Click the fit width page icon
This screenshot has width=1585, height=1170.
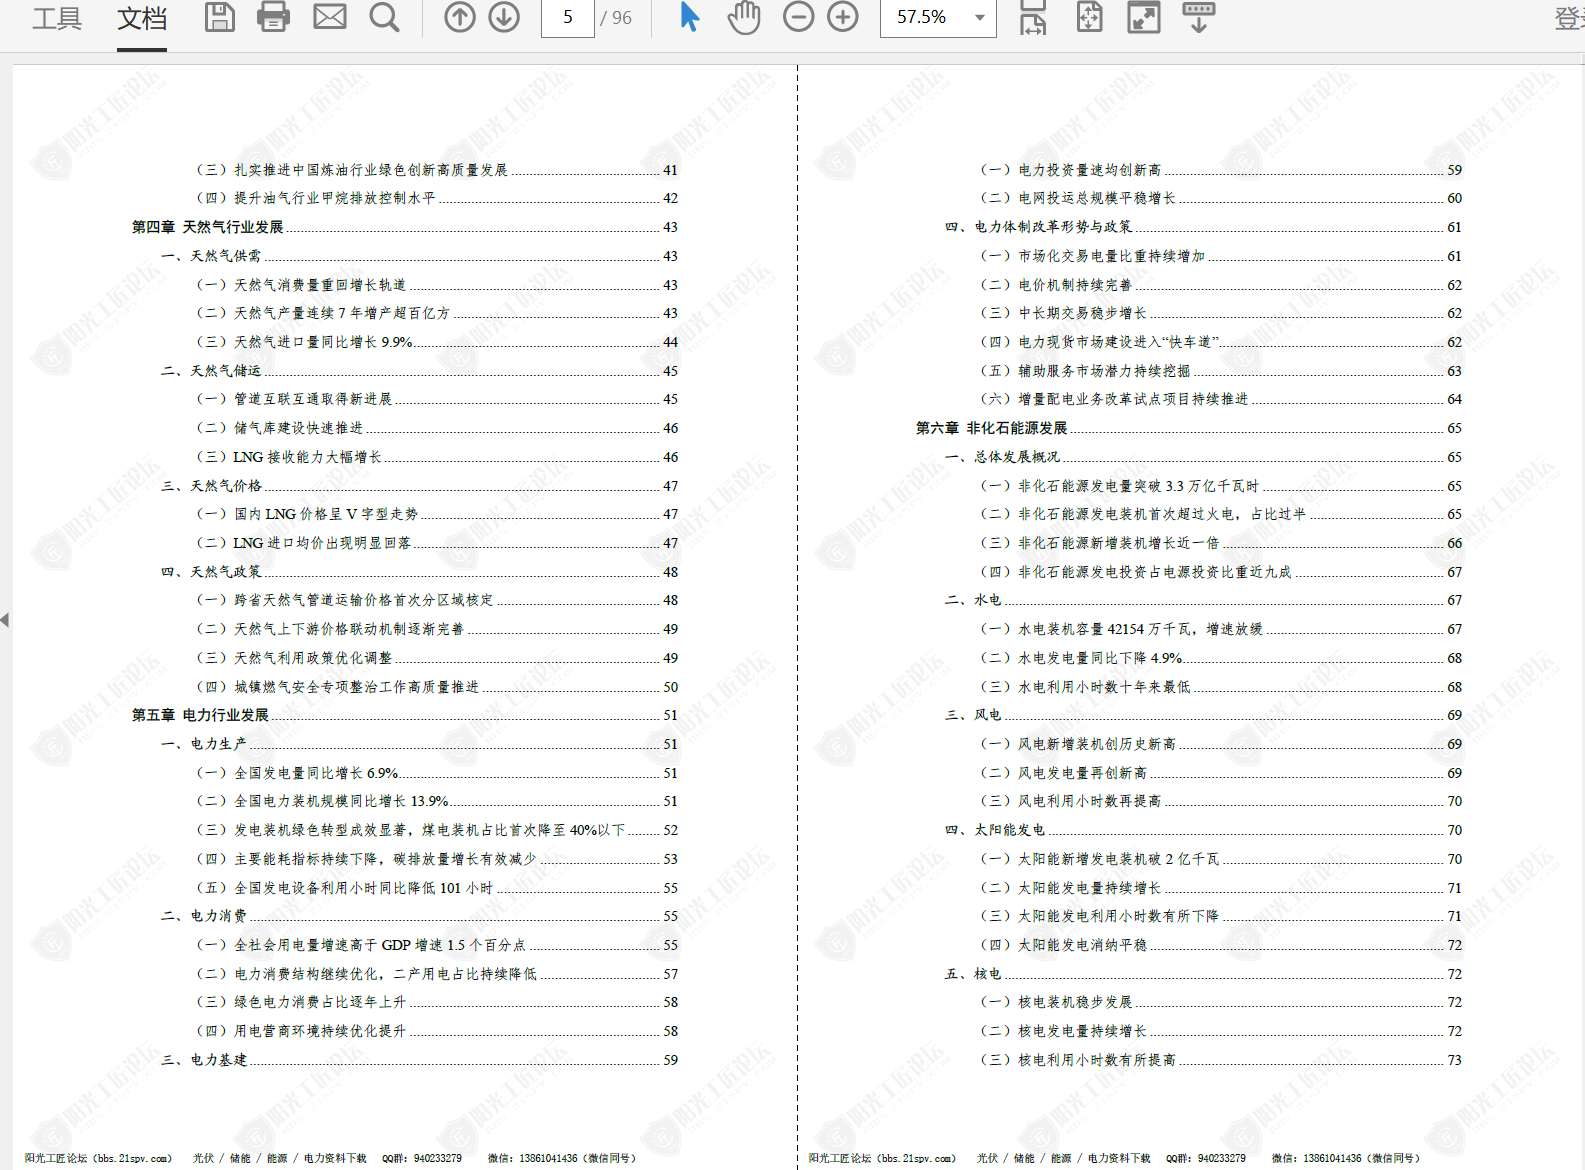[1033, 17]
